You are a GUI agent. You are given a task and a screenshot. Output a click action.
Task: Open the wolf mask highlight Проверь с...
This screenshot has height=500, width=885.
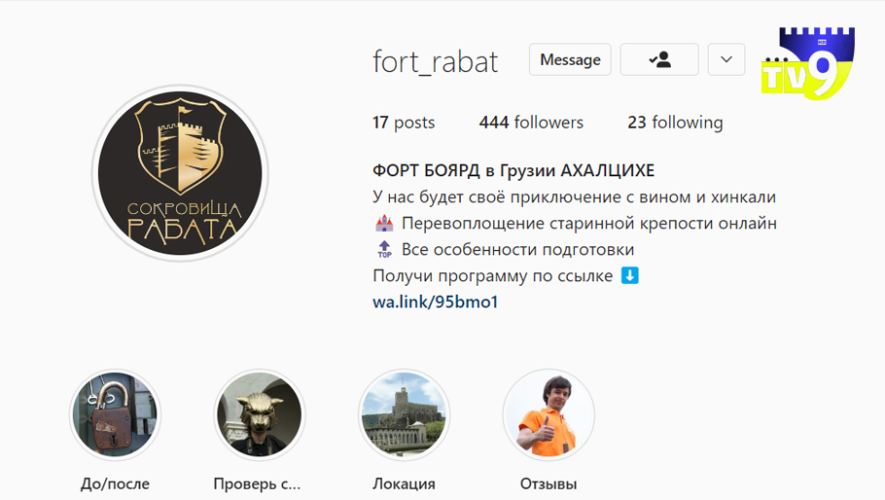tap(260, 415)
